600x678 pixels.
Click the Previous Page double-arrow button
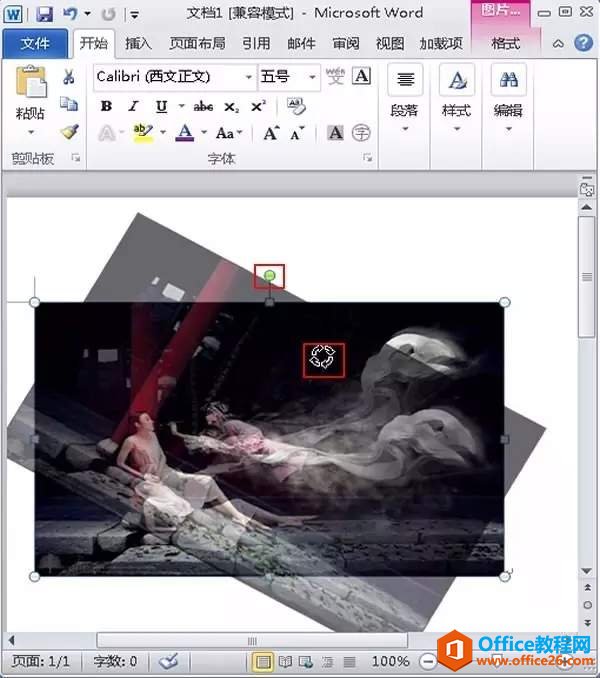[587, 587]
